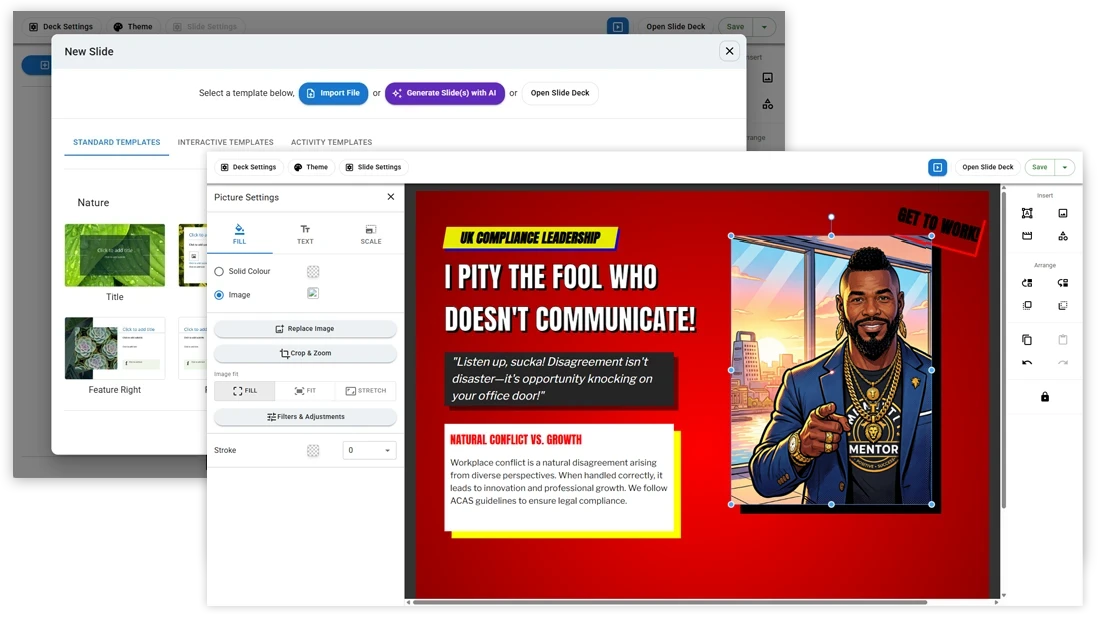This screenshot has height=622, width=1098.
Task: Undo the last edit
Action: [x=1027, y=363]
